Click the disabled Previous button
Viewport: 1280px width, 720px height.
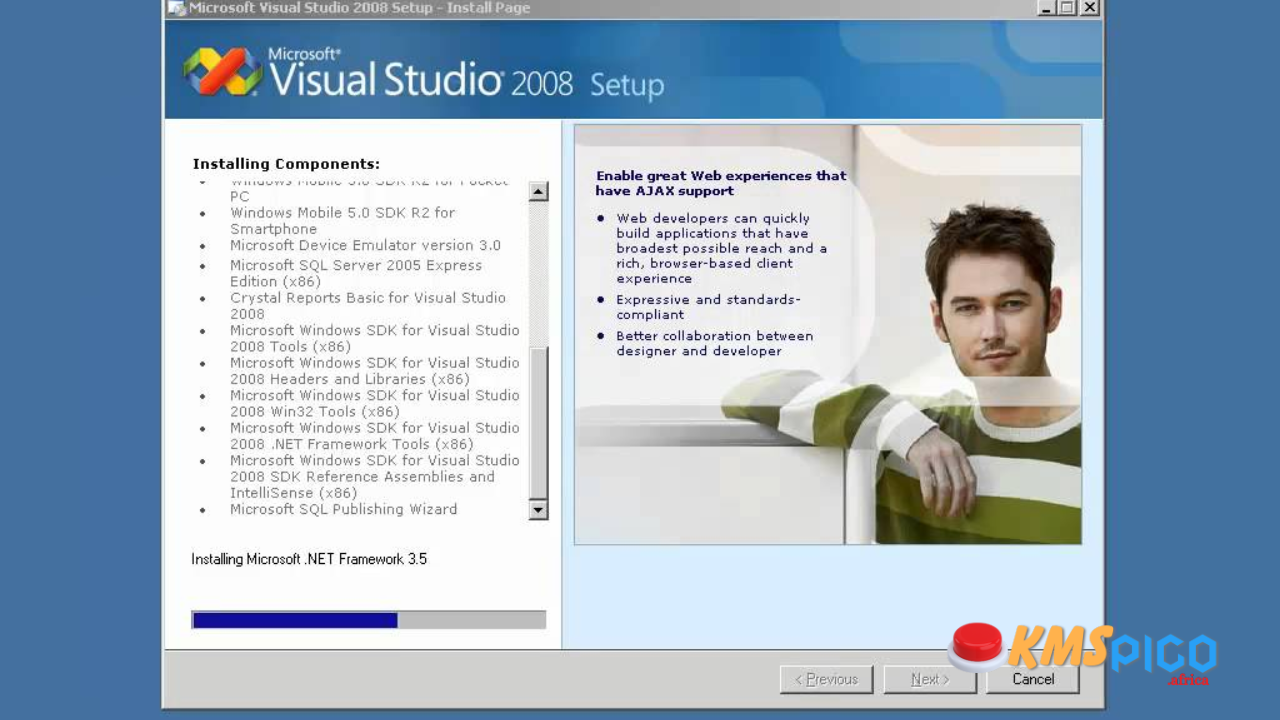coord(826,679)
